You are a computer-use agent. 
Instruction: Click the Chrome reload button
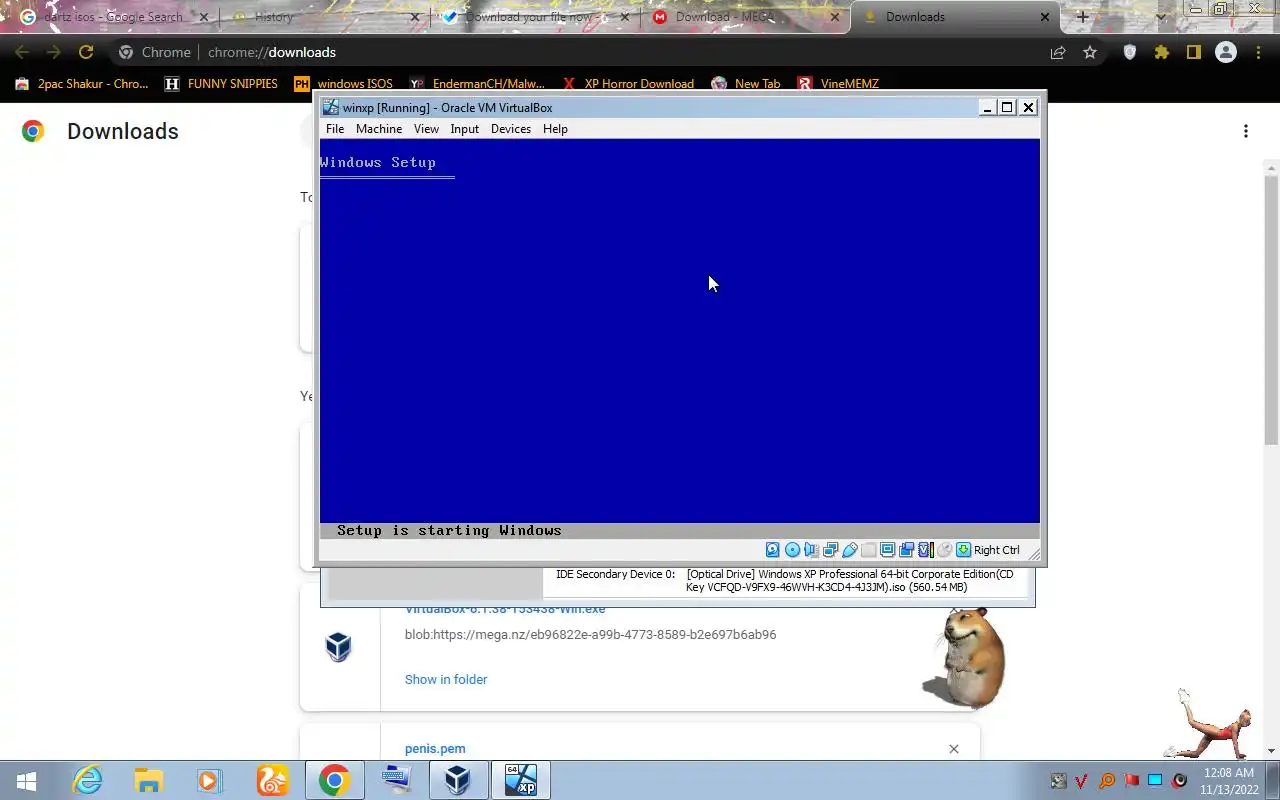tap(86, 52)
